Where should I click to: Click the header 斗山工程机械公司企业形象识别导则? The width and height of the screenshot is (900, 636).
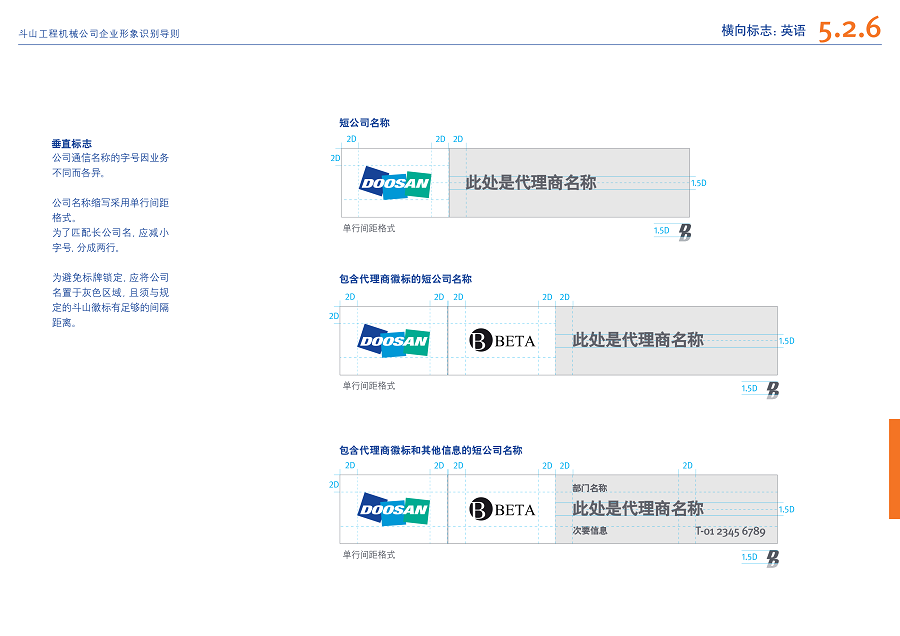tap(99, 34)
